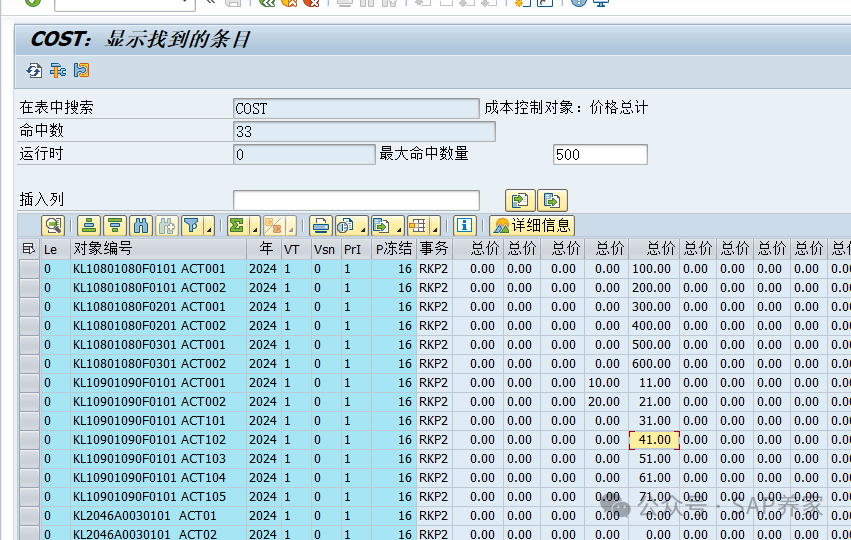This screenshot has width=851, height=540.
Task: Open dropdown arrow beside the Views icon
Action: [x=363, y=226]
